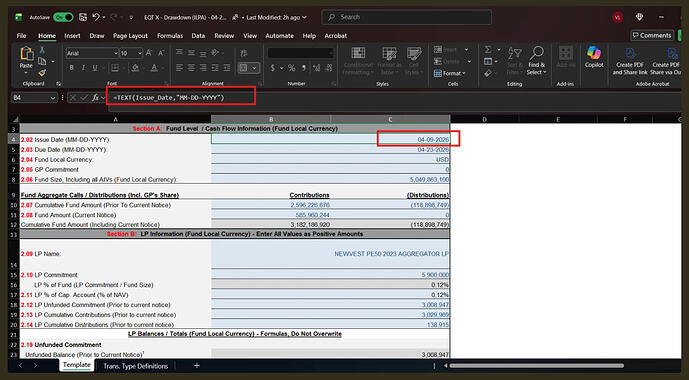Viewport: 689px width, 380px height.
Task: Open AutoSum dropdown arrow
Action: click(x=499, y=50)
